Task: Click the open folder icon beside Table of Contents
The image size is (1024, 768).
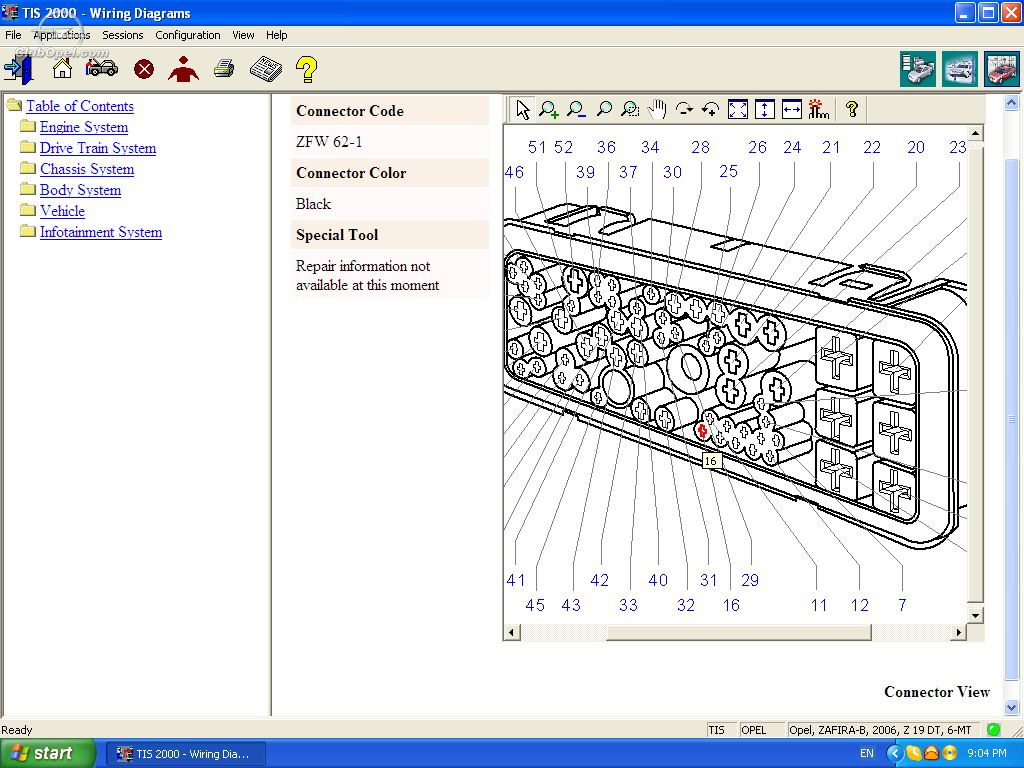Action: point(14,104)
